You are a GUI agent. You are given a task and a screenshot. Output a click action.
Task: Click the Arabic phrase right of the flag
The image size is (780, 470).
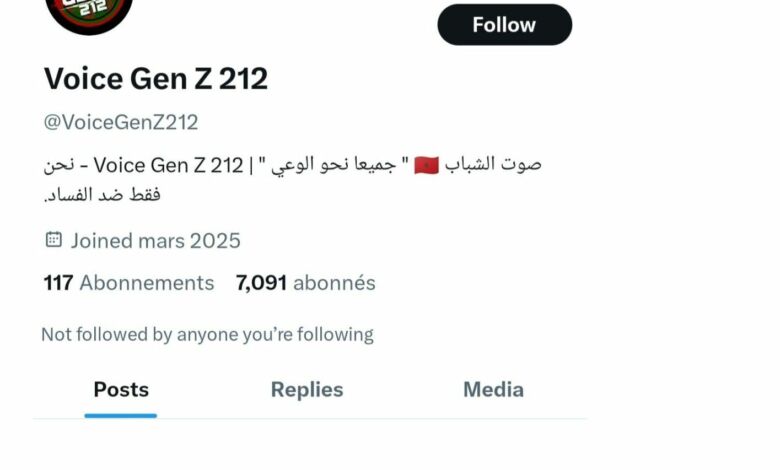[x=493, y=164]
